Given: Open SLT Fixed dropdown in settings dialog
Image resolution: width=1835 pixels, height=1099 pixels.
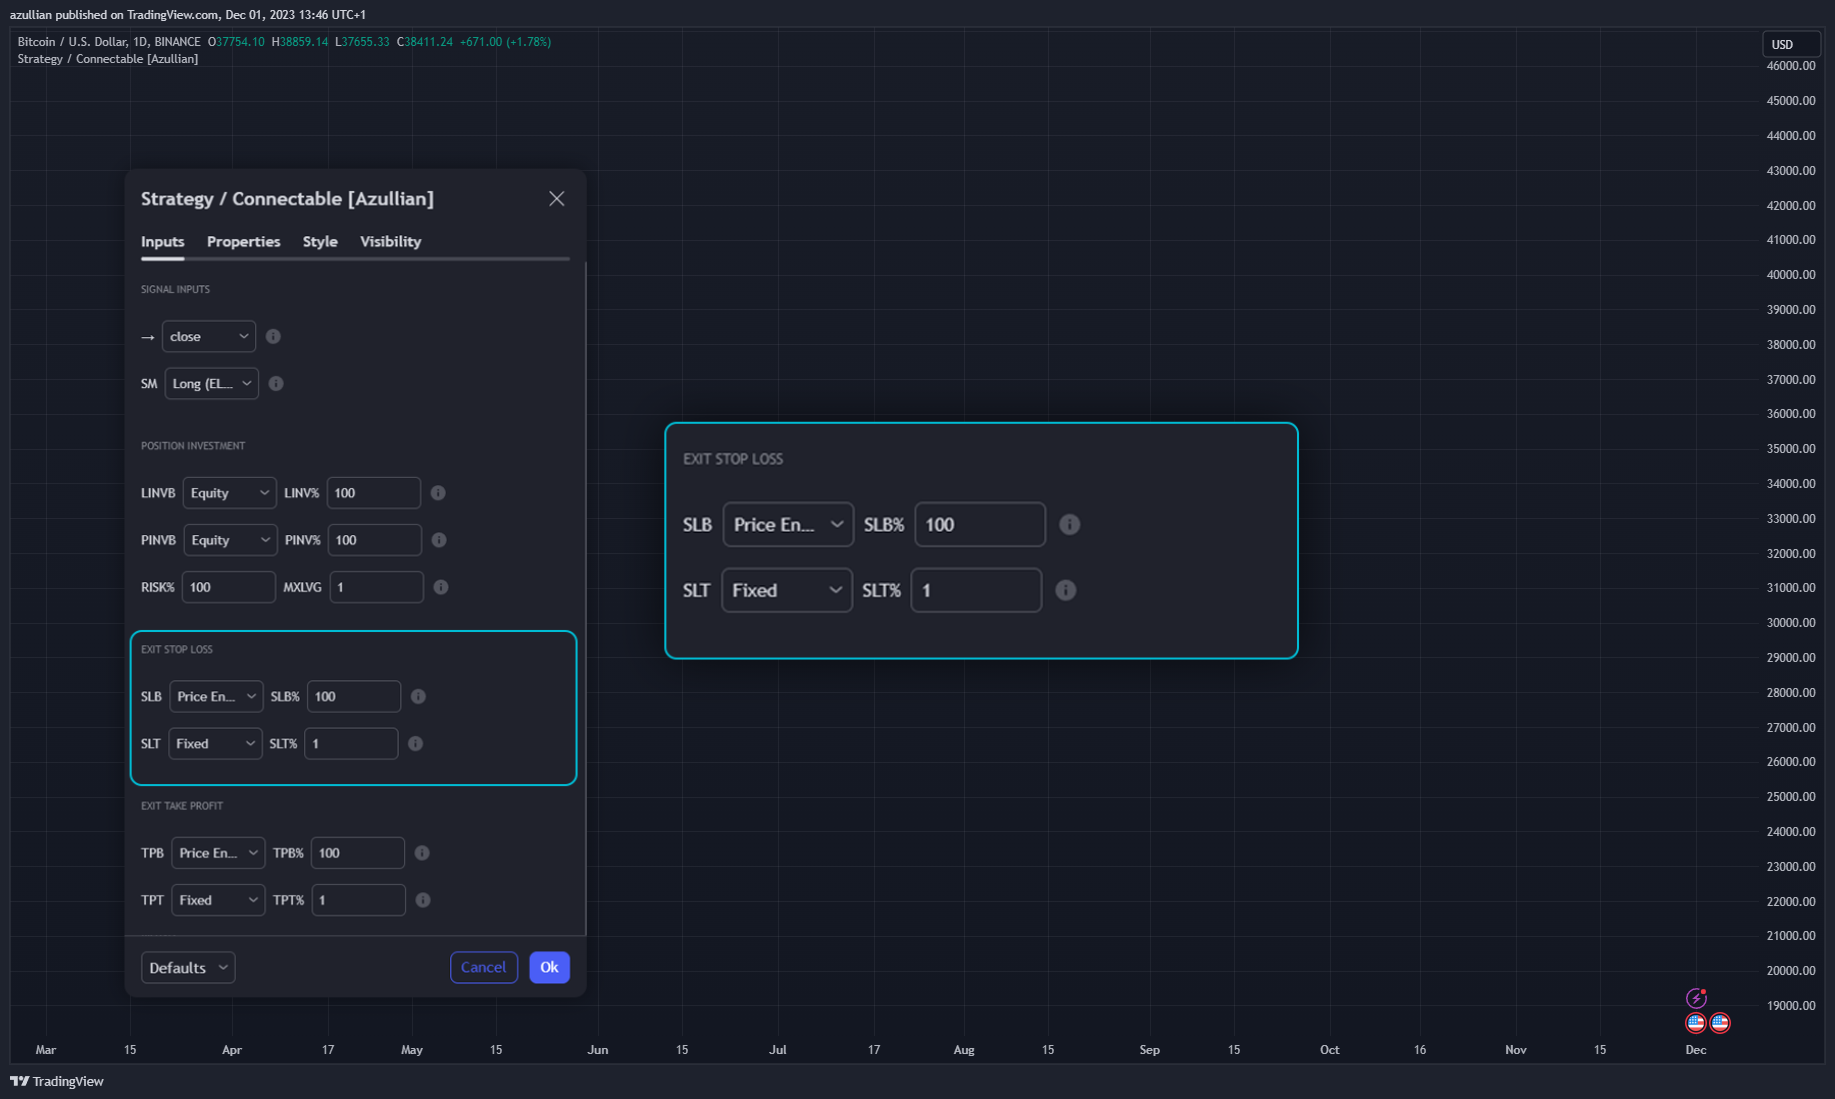Looking at the screenshot, I should pos(215,744).
